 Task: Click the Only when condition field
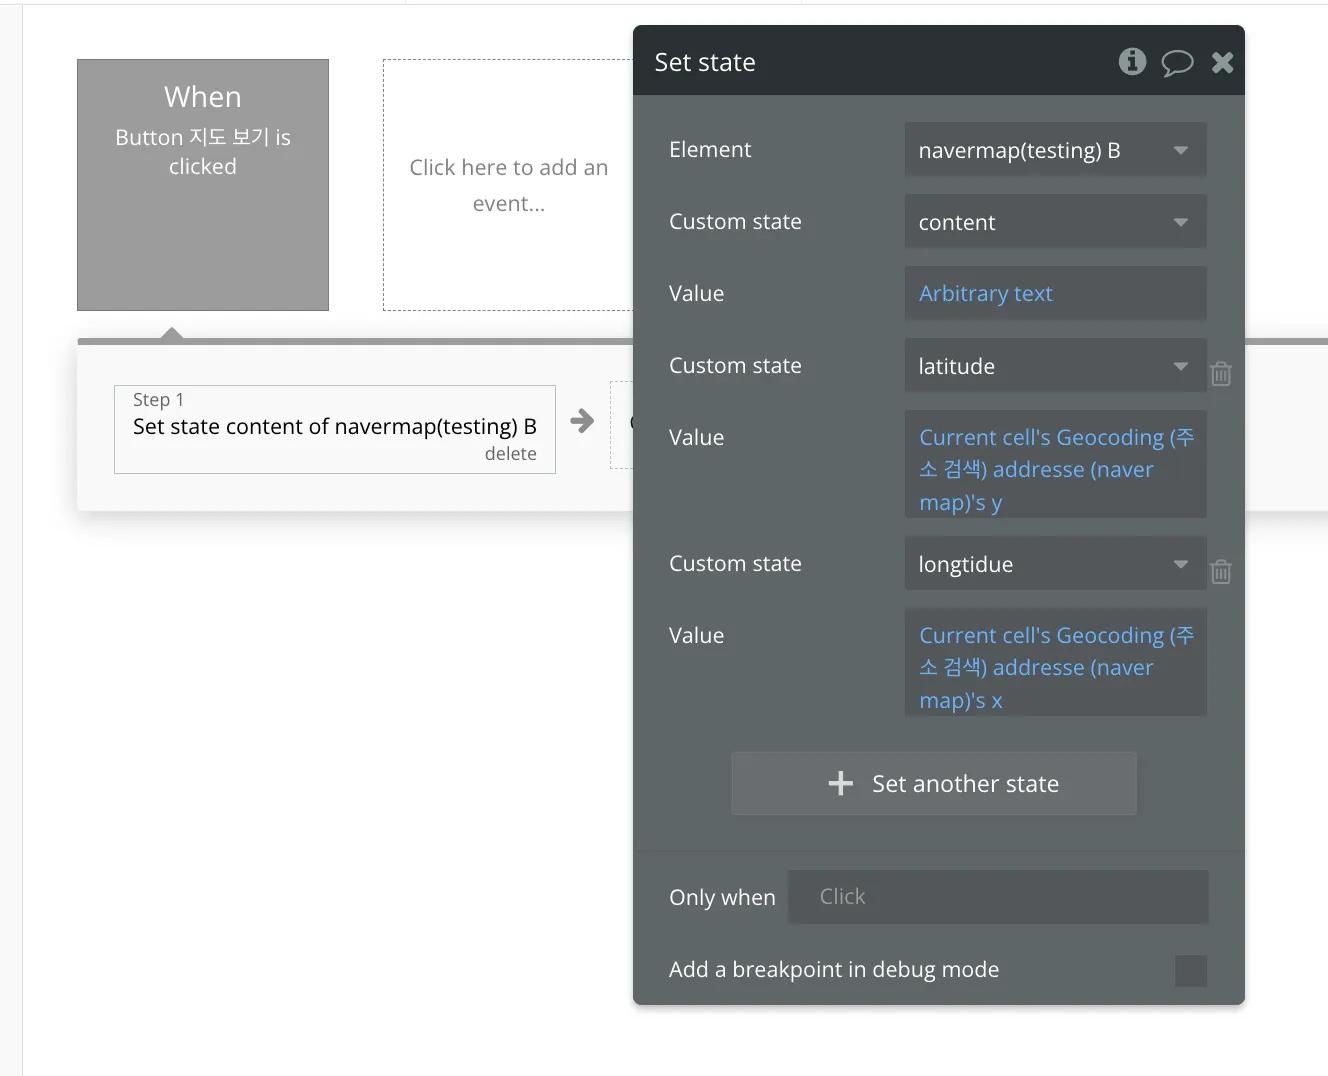point(998,897)
